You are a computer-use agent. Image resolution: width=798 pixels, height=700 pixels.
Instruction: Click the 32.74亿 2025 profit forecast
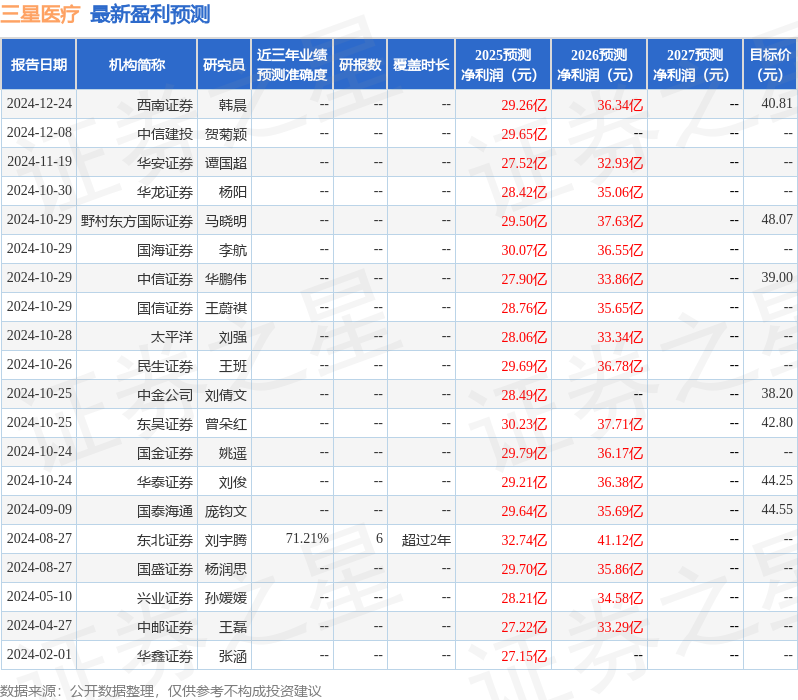click(524, 541)
